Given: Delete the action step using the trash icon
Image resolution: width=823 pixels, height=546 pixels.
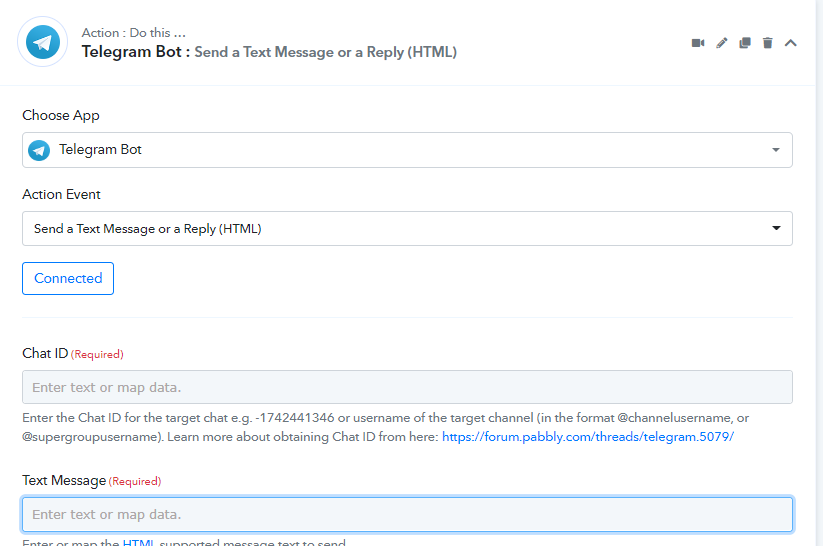Looking at the screenshot, I should [x=768, y=43].
